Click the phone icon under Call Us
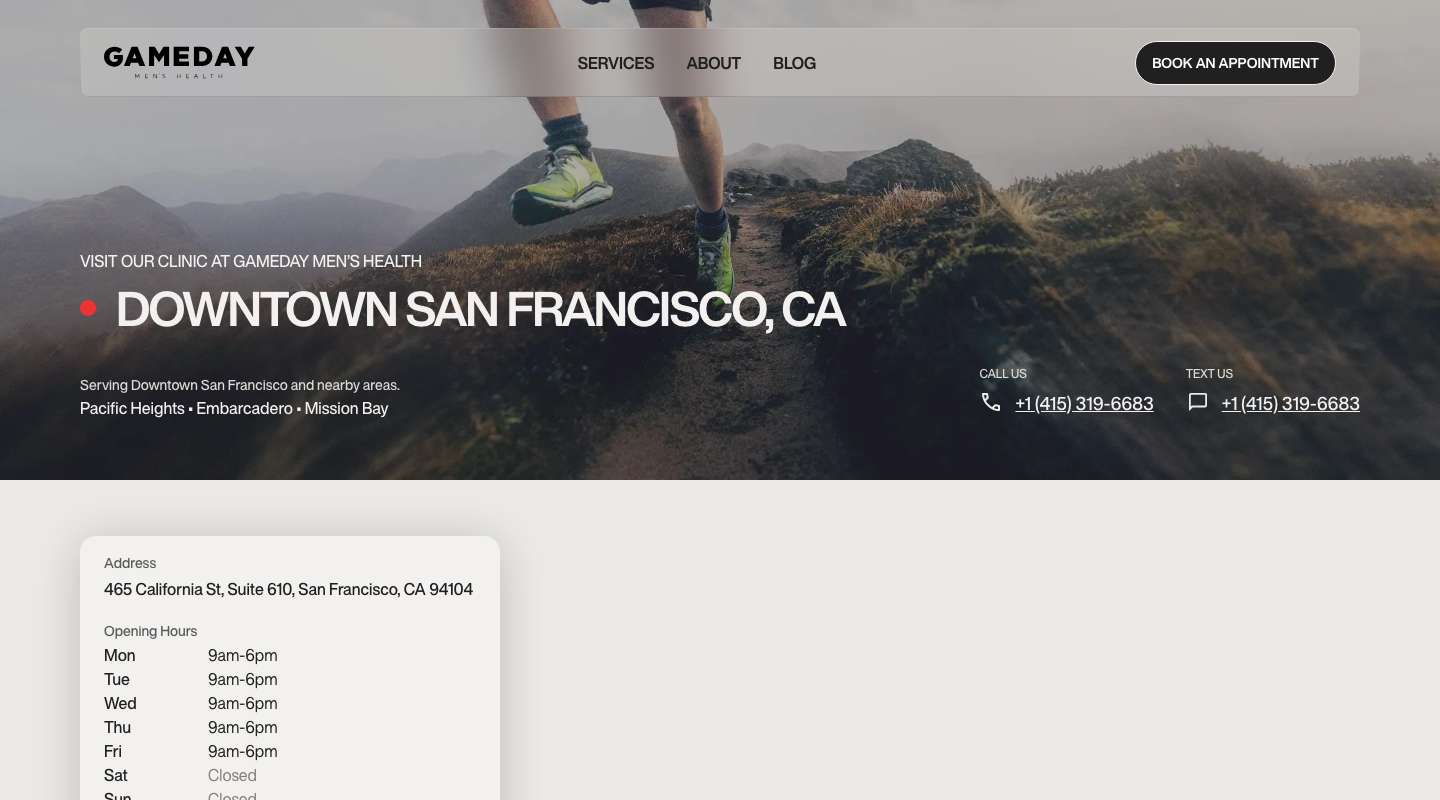 coord(991,402)
